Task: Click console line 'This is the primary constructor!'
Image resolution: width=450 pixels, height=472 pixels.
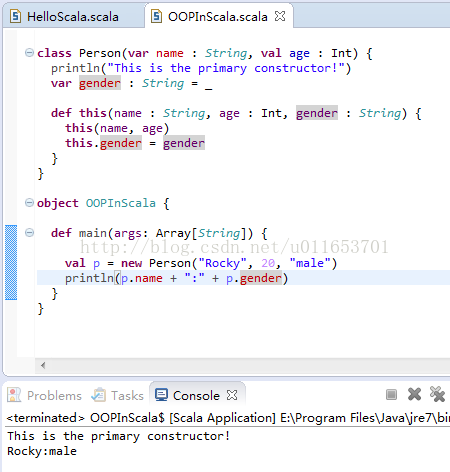Action: (x=119, y=436)
